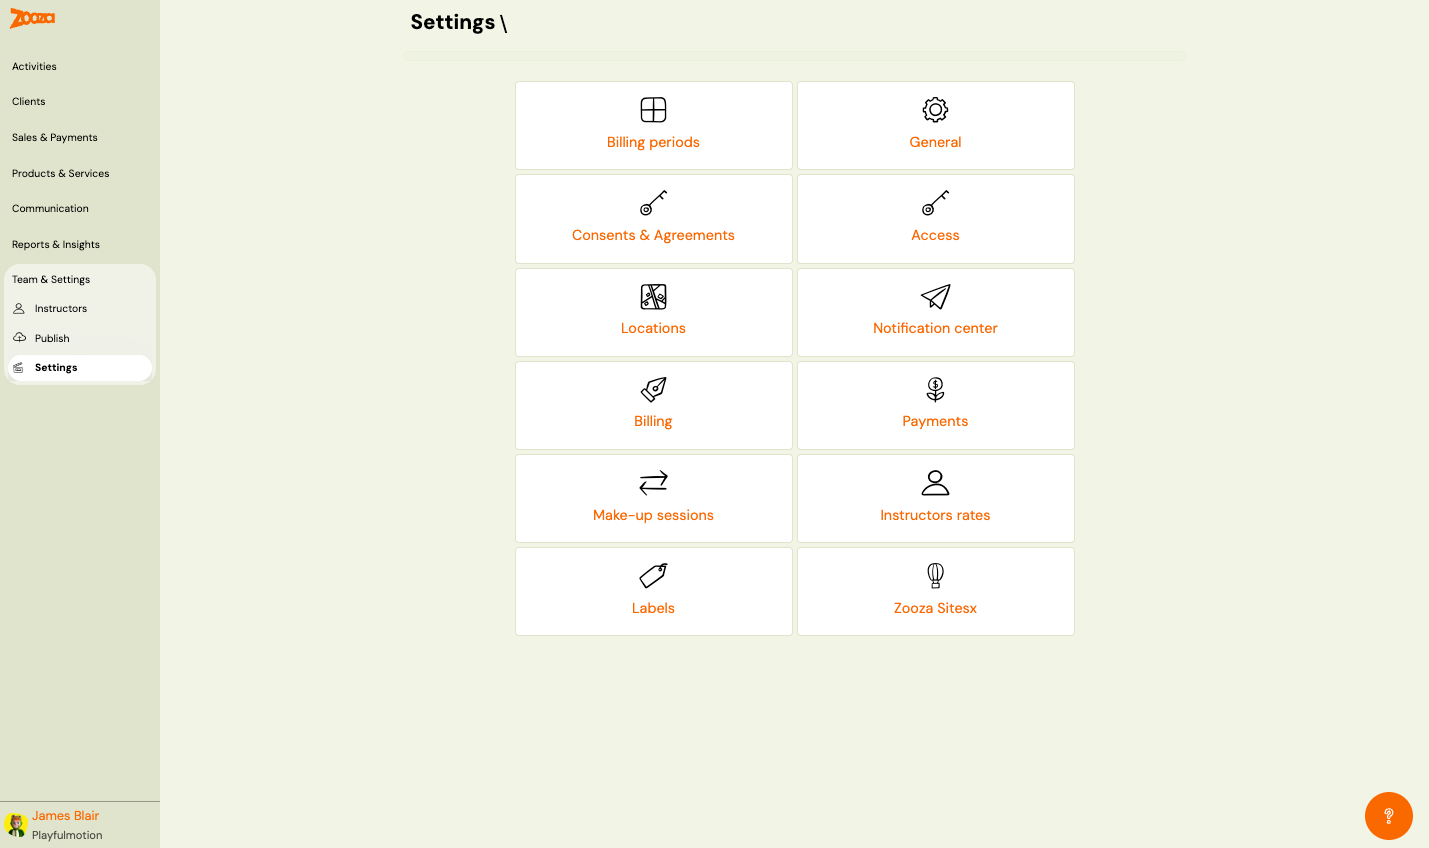Select the General settings gear icon

click(935, 110)
